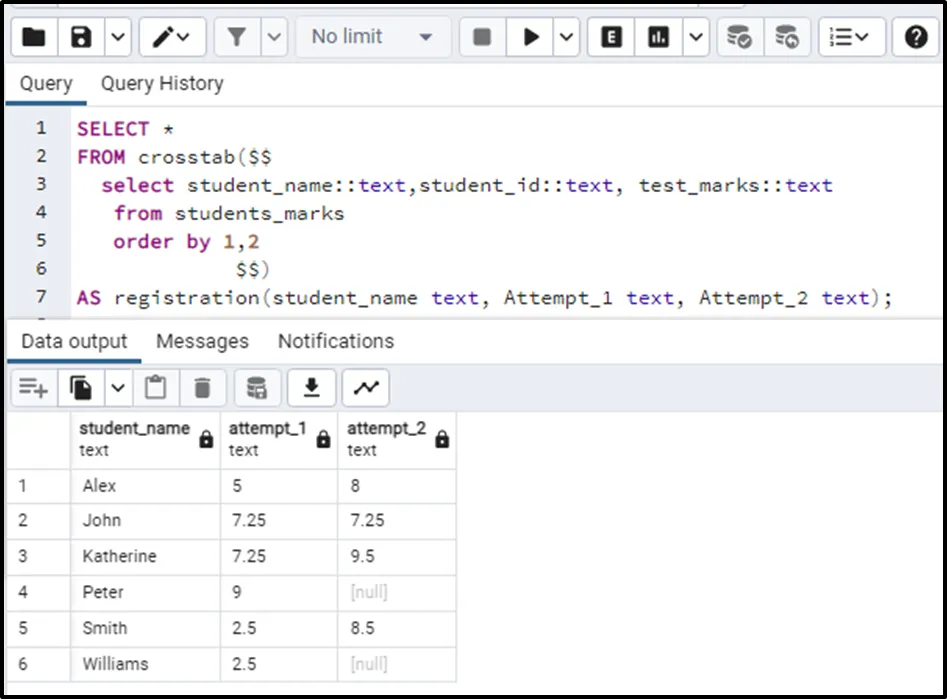Click the Add row icon
The height and width of the screenshot is (699, 947).
[33, 387]
